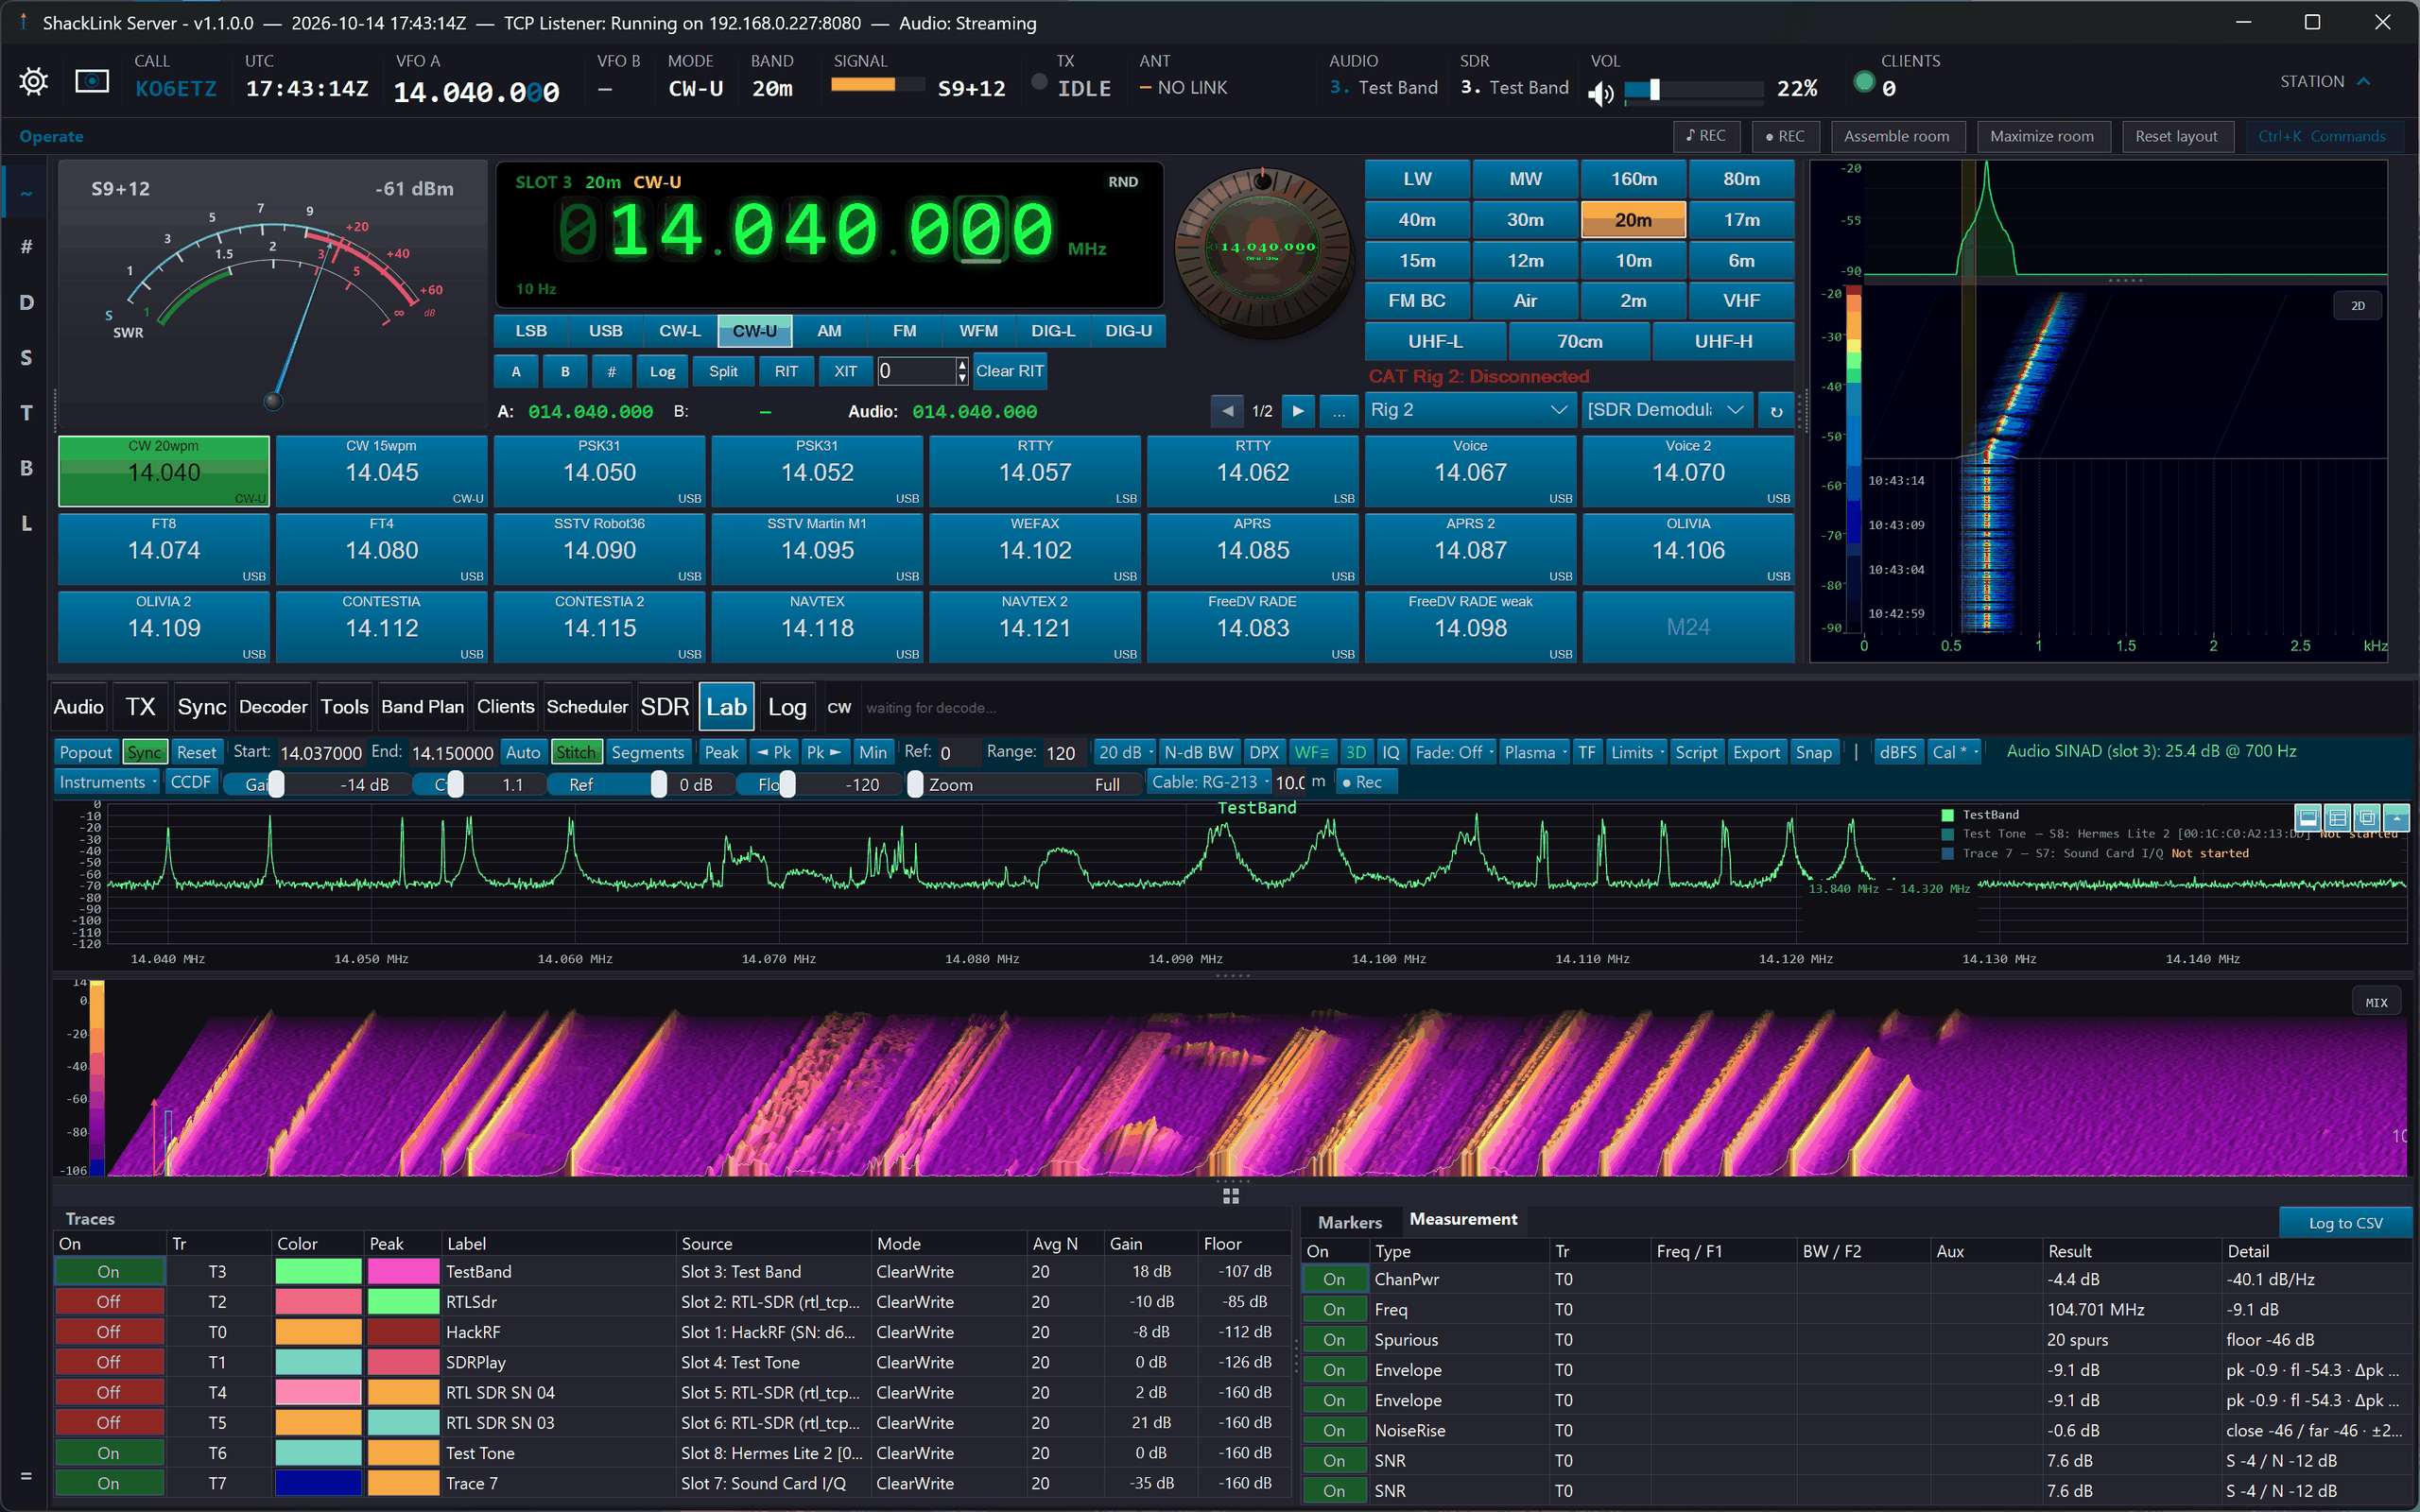Screen dimensions: 2420x1512
Task: Collapse spectrum overlay with up-arrow icon
Action: [x=2396, y=817]
